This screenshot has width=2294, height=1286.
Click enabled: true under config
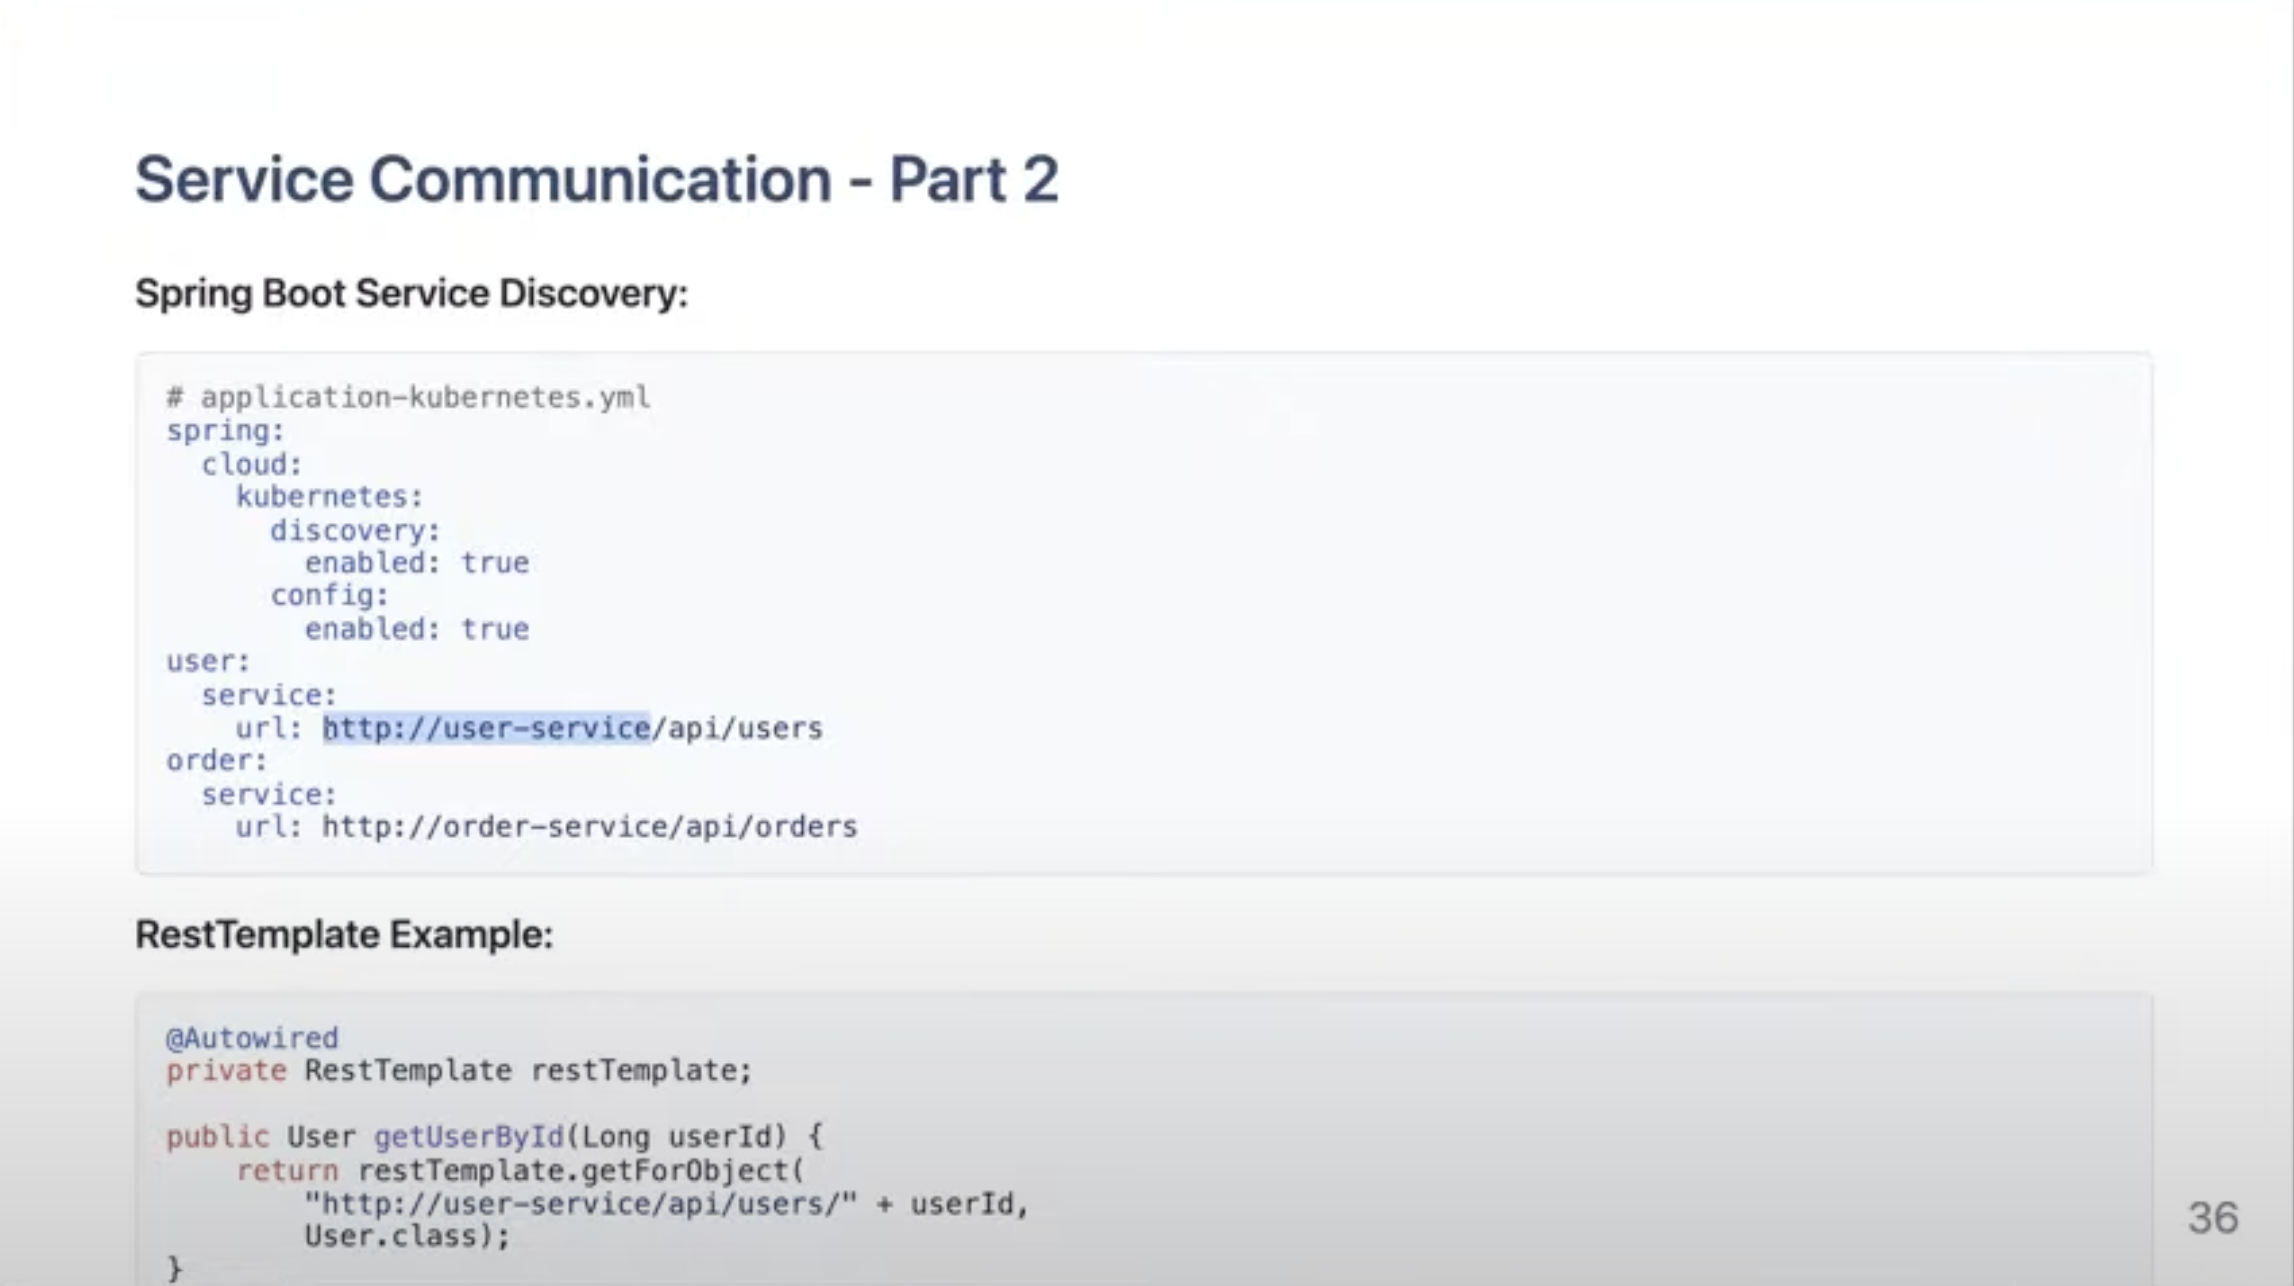point(416,629)
